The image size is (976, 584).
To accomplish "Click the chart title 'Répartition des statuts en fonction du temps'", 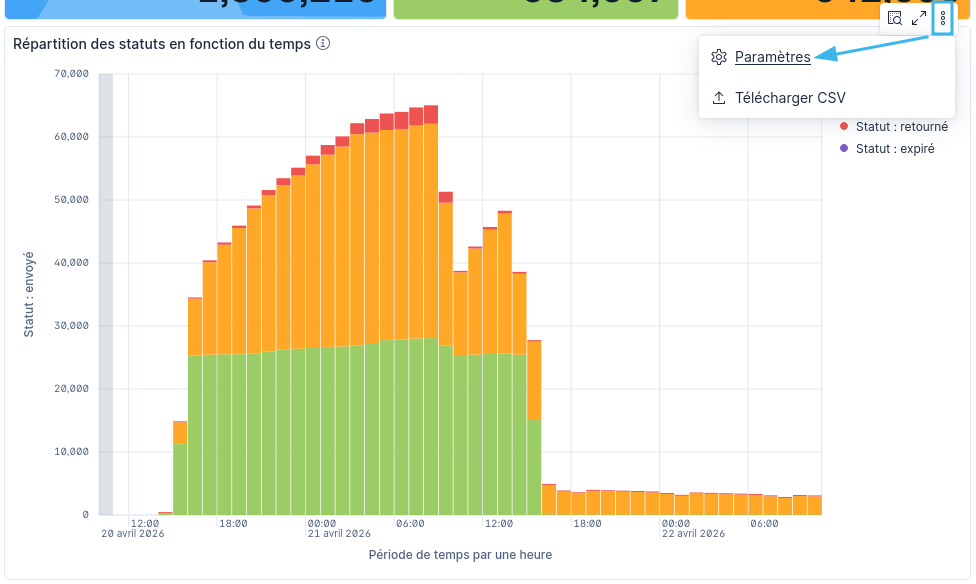I will click(162, 44).
